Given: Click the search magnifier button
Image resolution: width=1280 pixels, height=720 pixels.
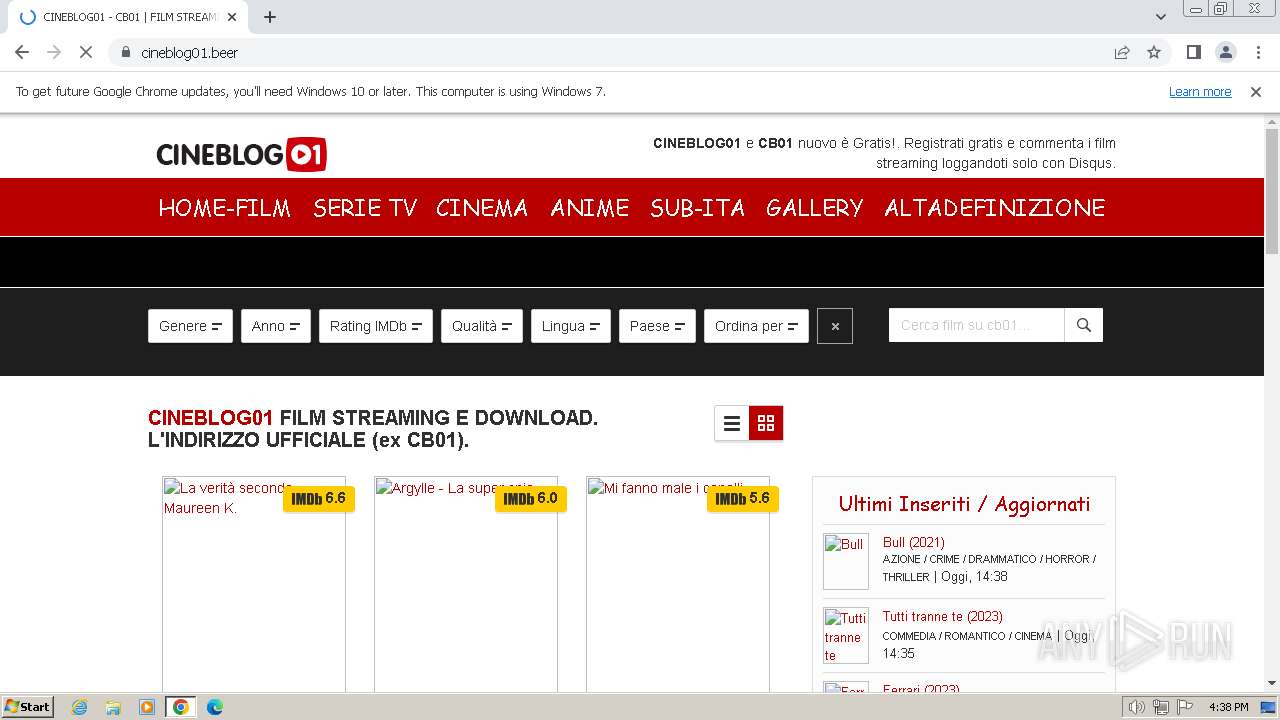Looking at the screenshot, I should point(1084,325).
